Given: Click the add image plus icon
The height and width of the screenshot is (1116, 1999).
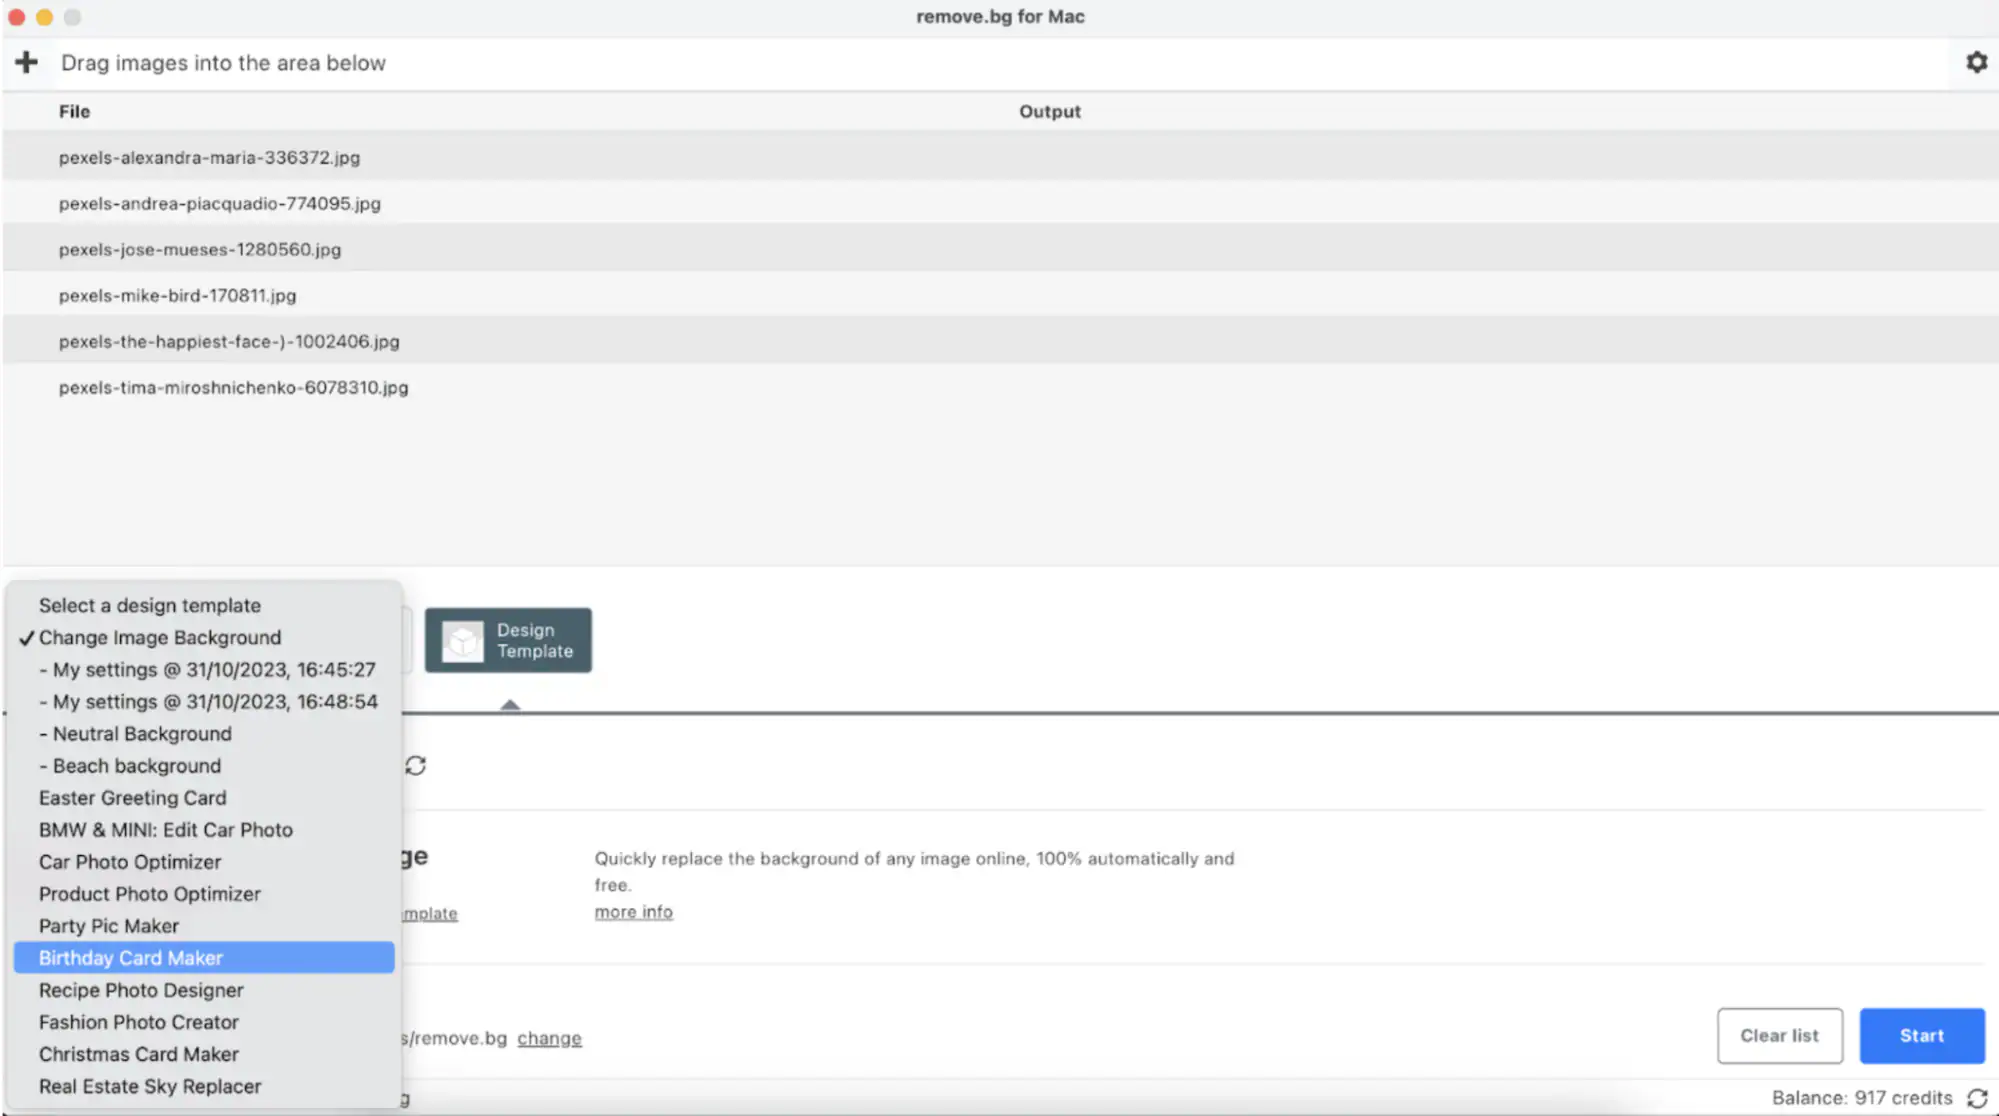Looking at the screenshot, I should tap(25, 63).
